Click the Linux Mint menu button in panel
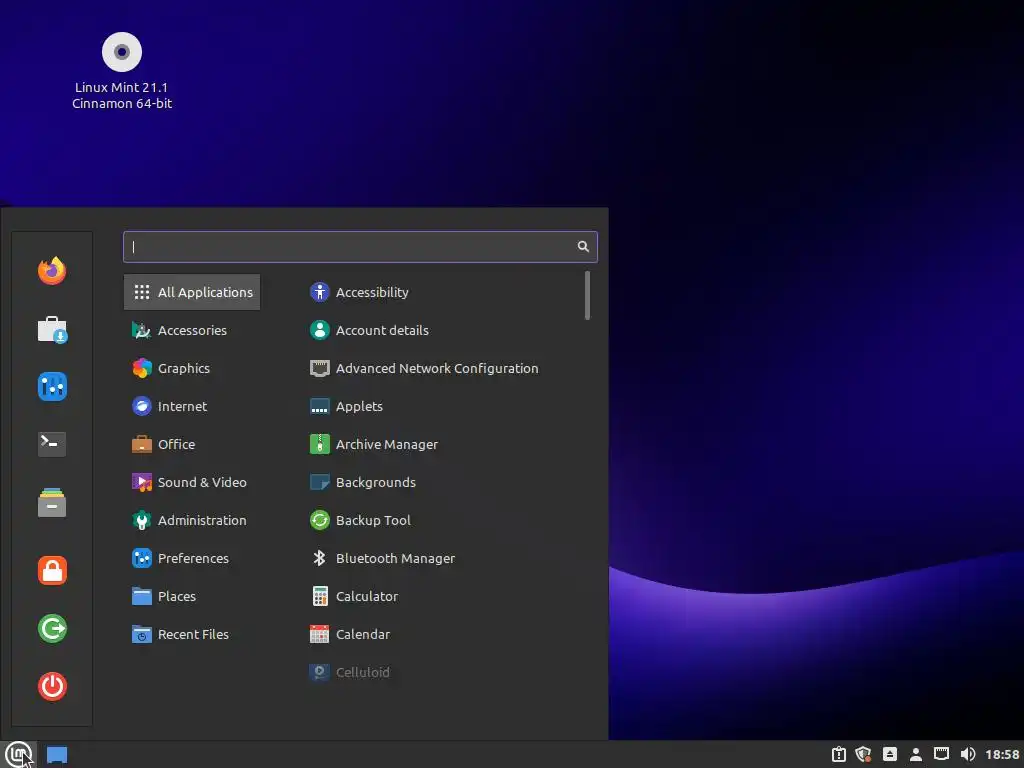 coord(18,754)
